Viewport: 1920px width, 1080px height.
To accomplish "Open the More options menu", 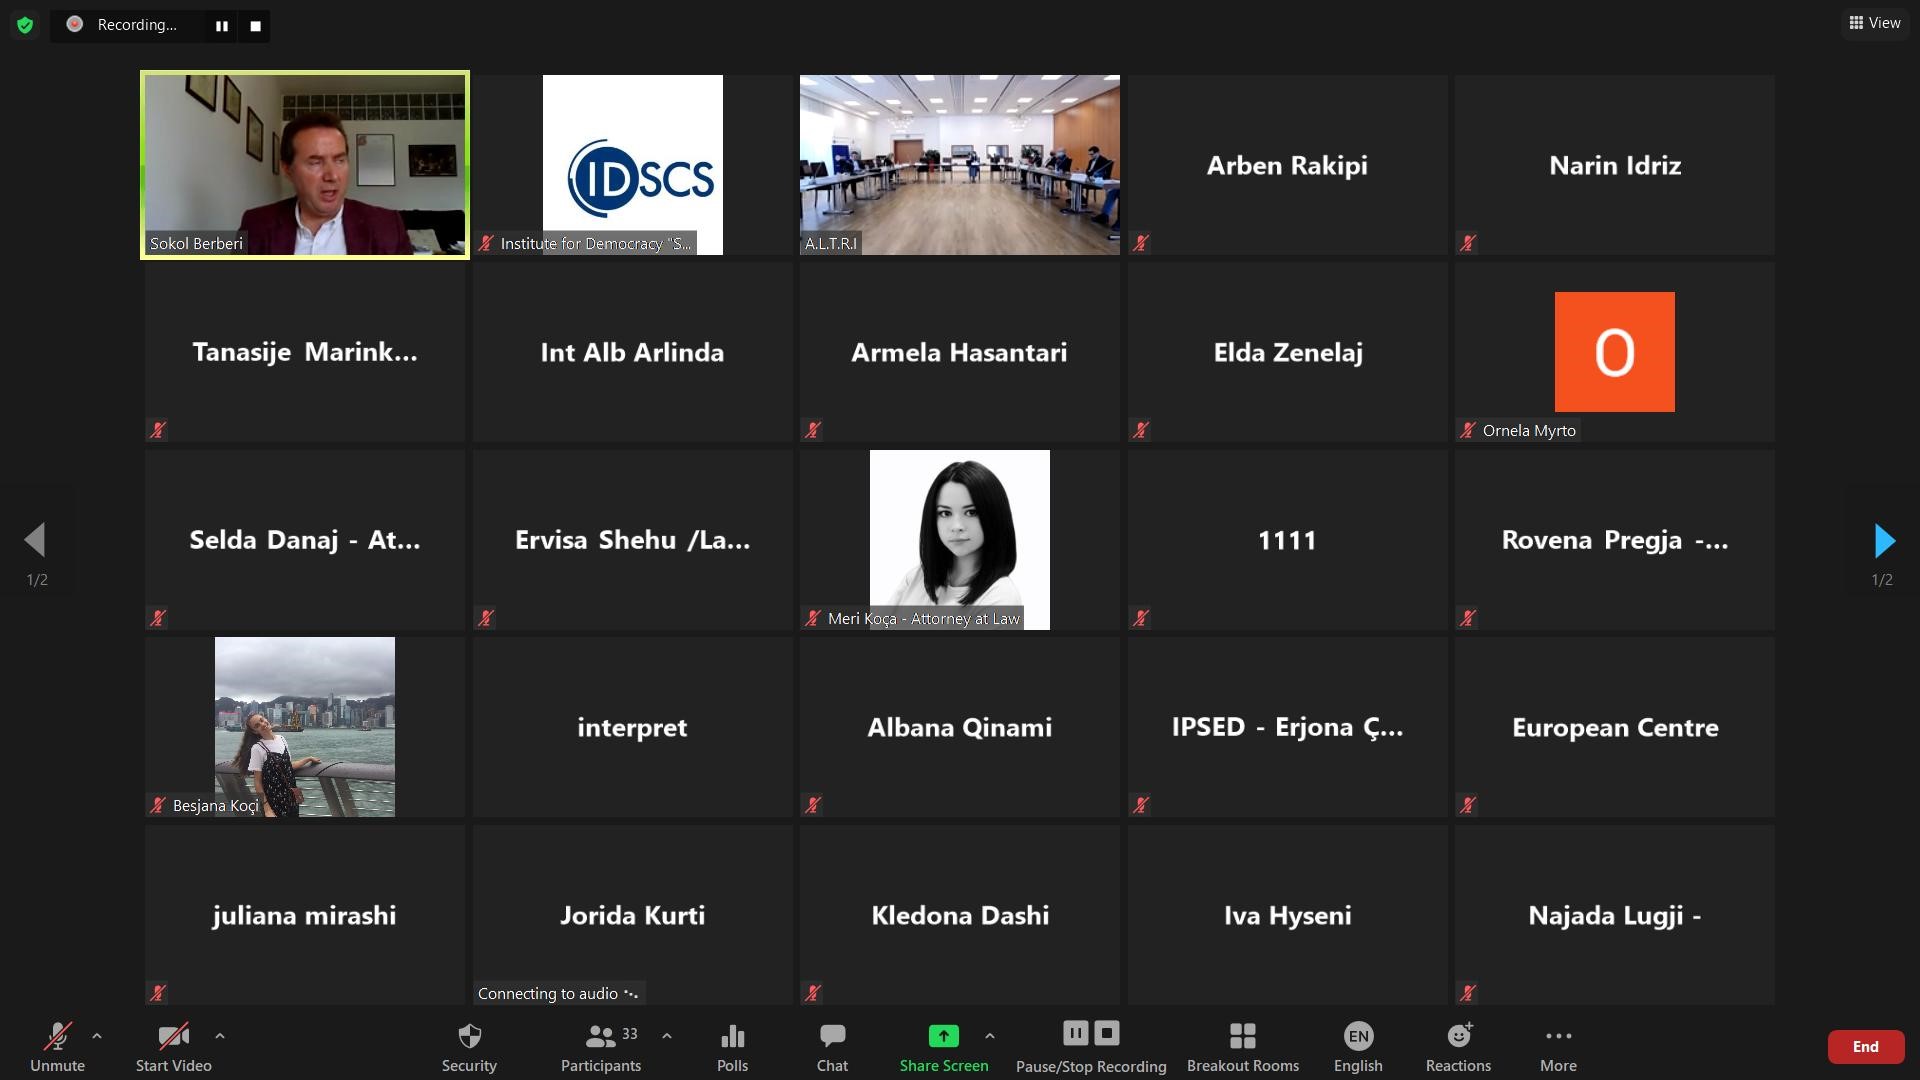I will (x=1558, y=1047).
